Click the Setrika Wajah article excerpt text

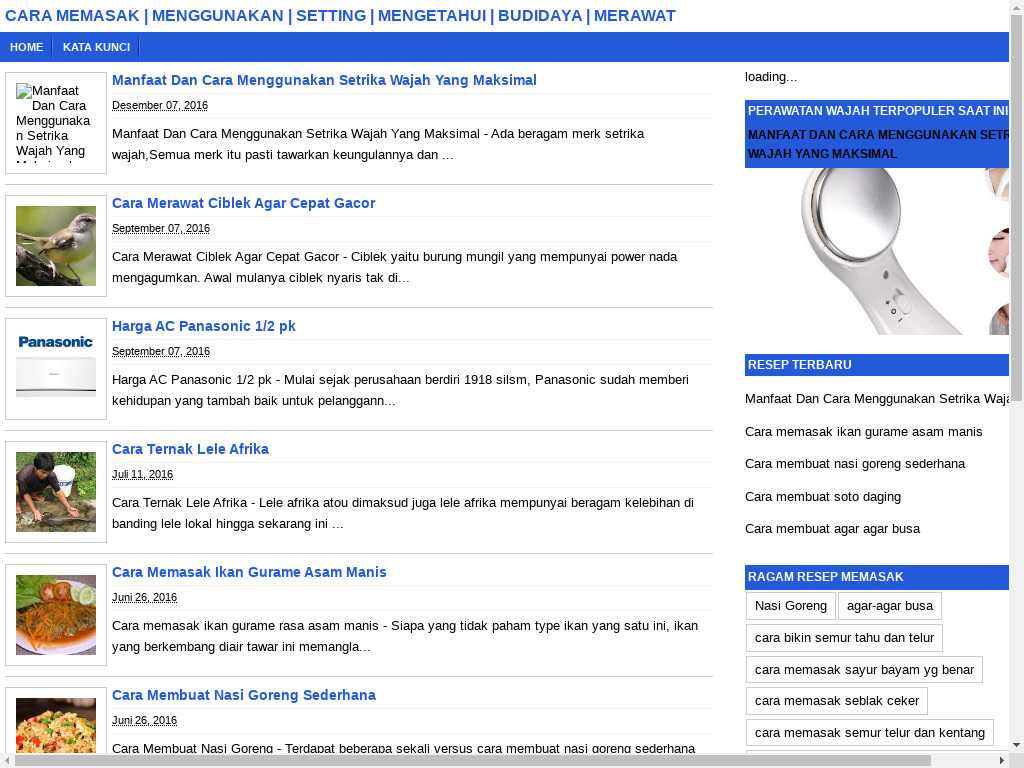[x=378, y=144]
